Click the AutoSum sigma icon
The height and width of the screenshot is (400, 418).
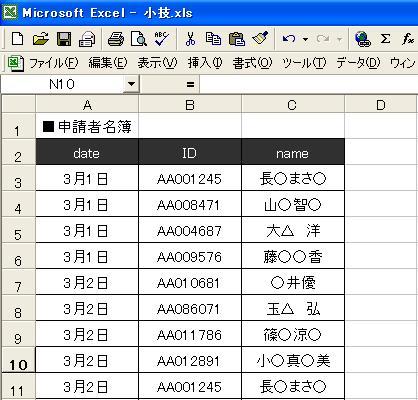(x=385, y=39)
